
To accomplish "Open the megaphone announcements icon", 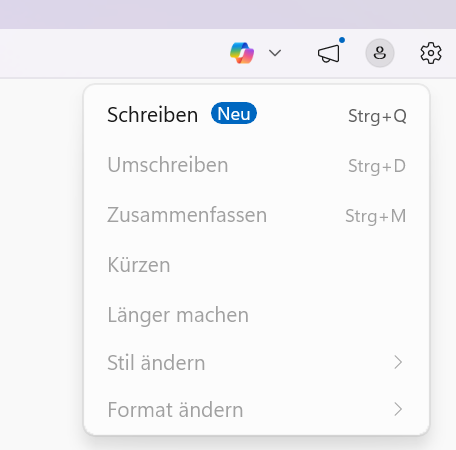I will (x=329, y=54).
